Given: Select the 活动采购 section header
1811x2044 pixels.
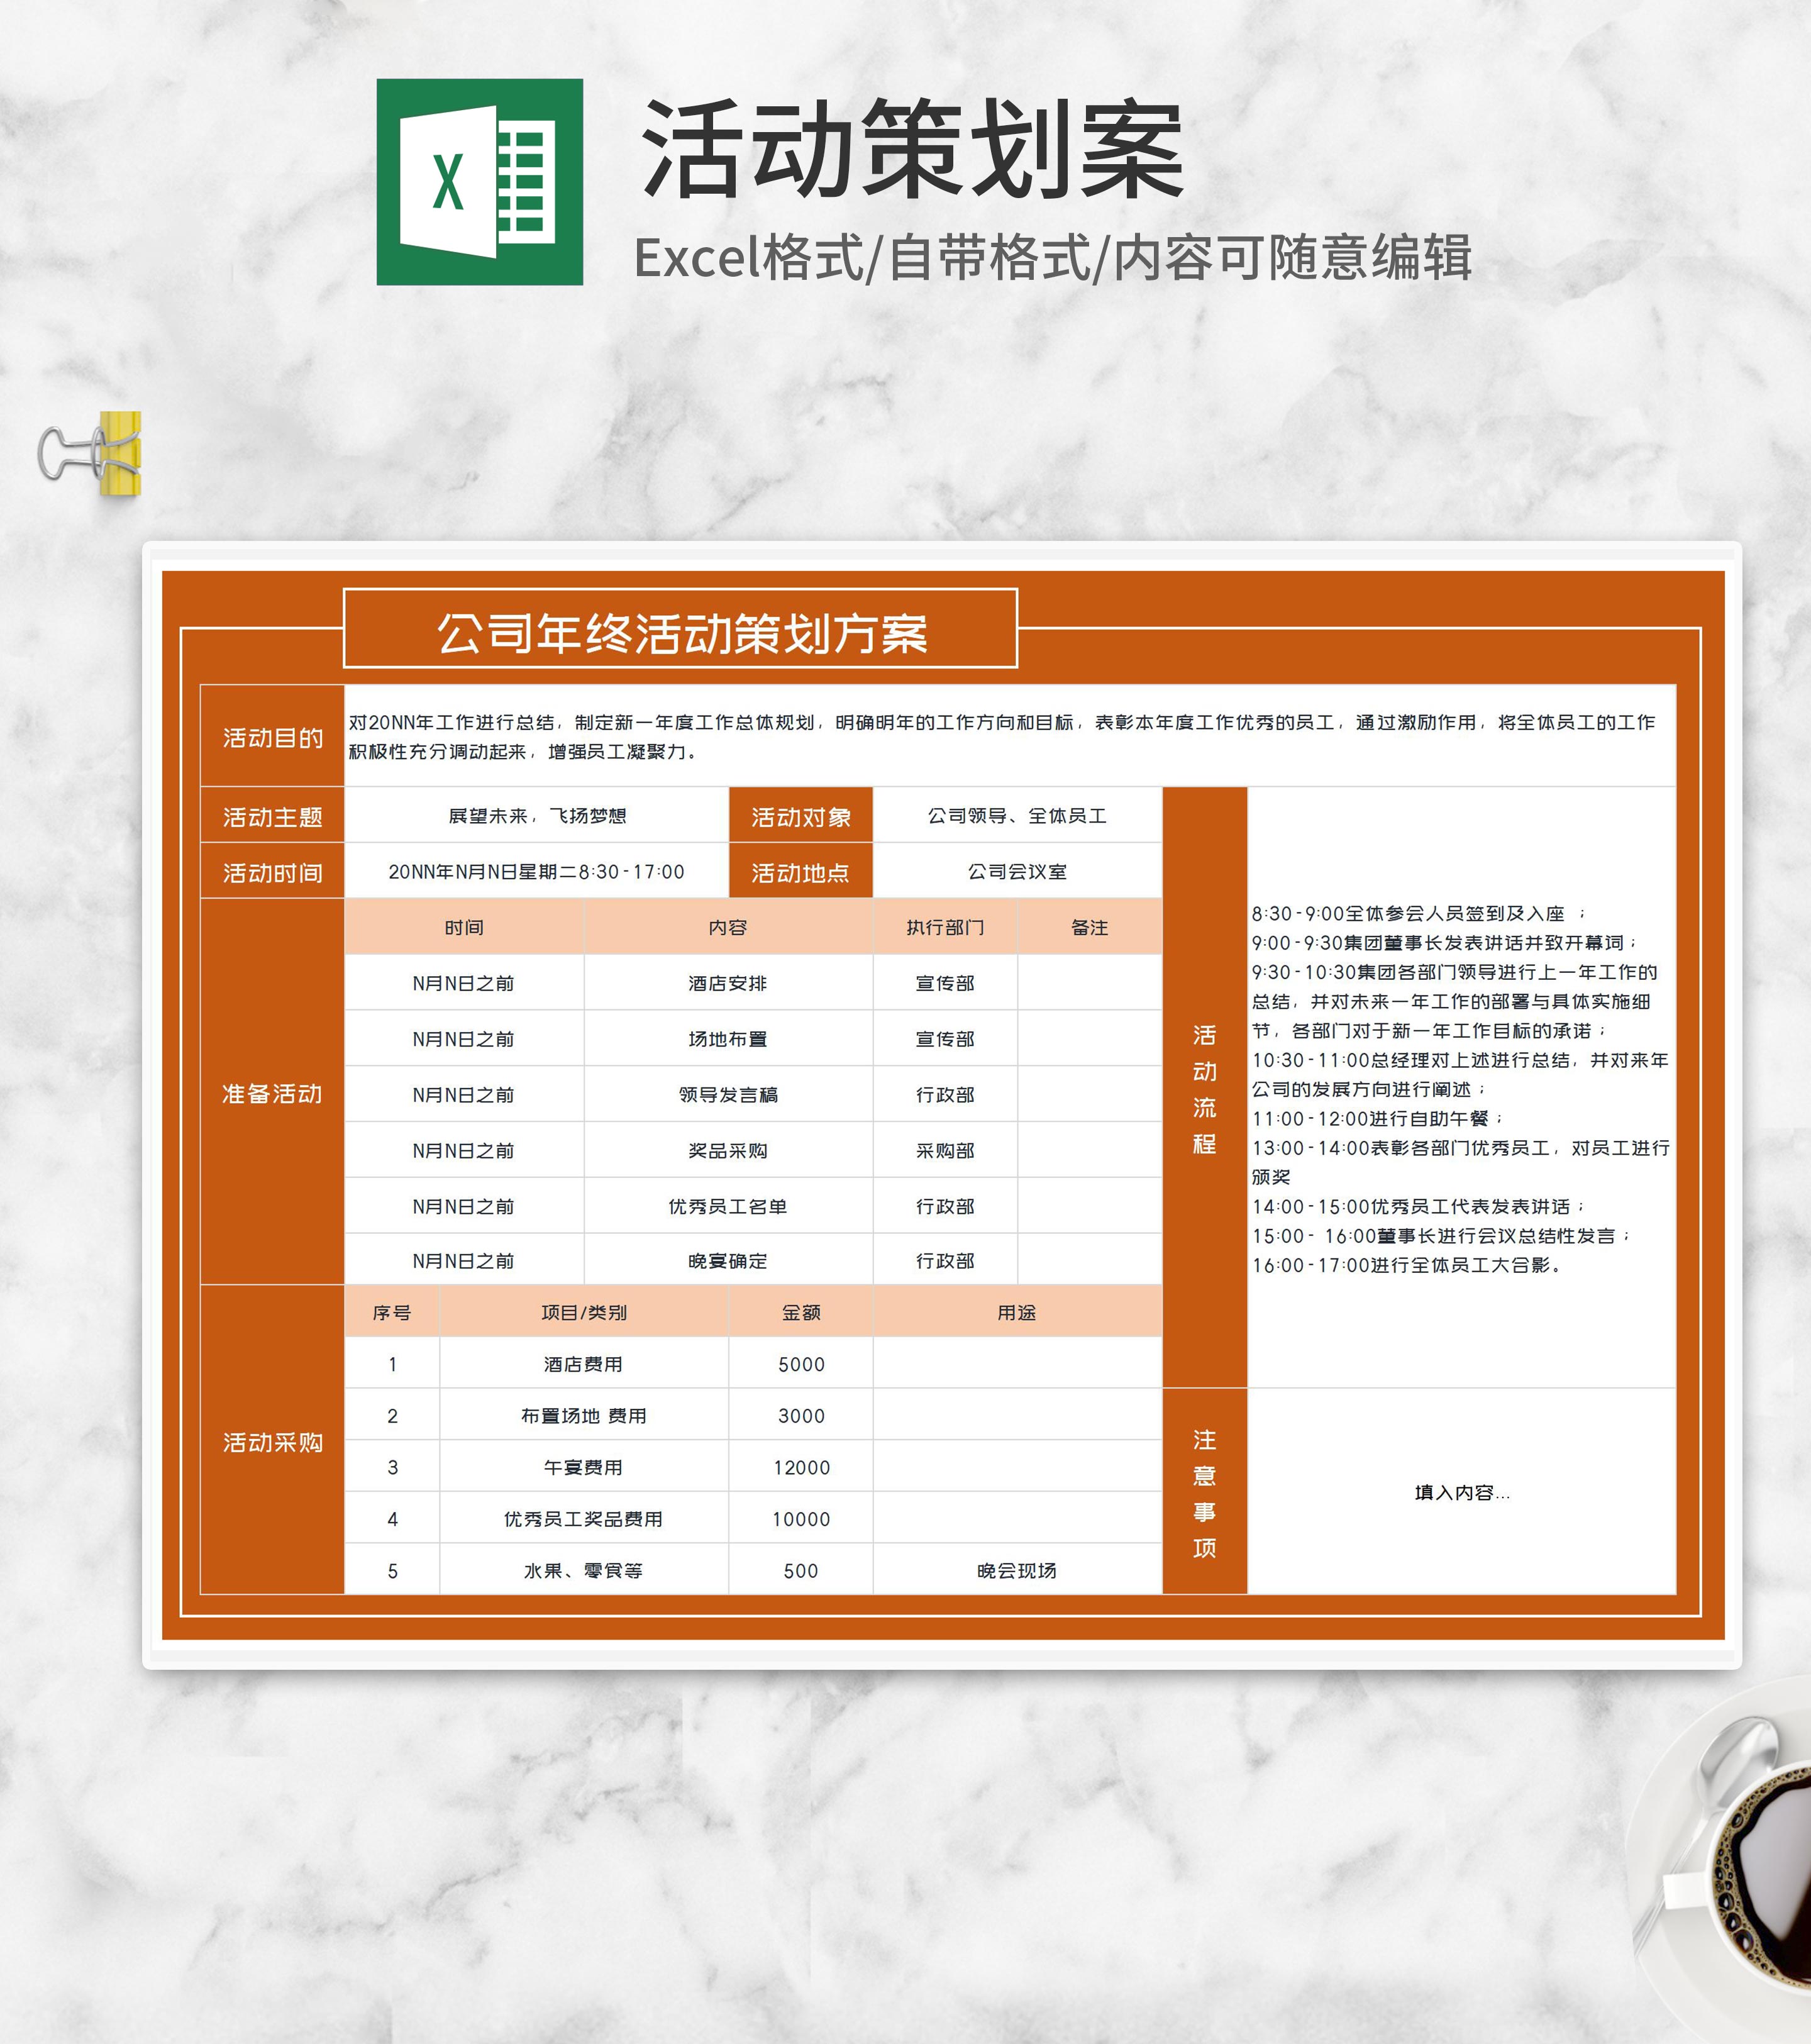Looking at the screenshot, I should (x=272, y=1442).
